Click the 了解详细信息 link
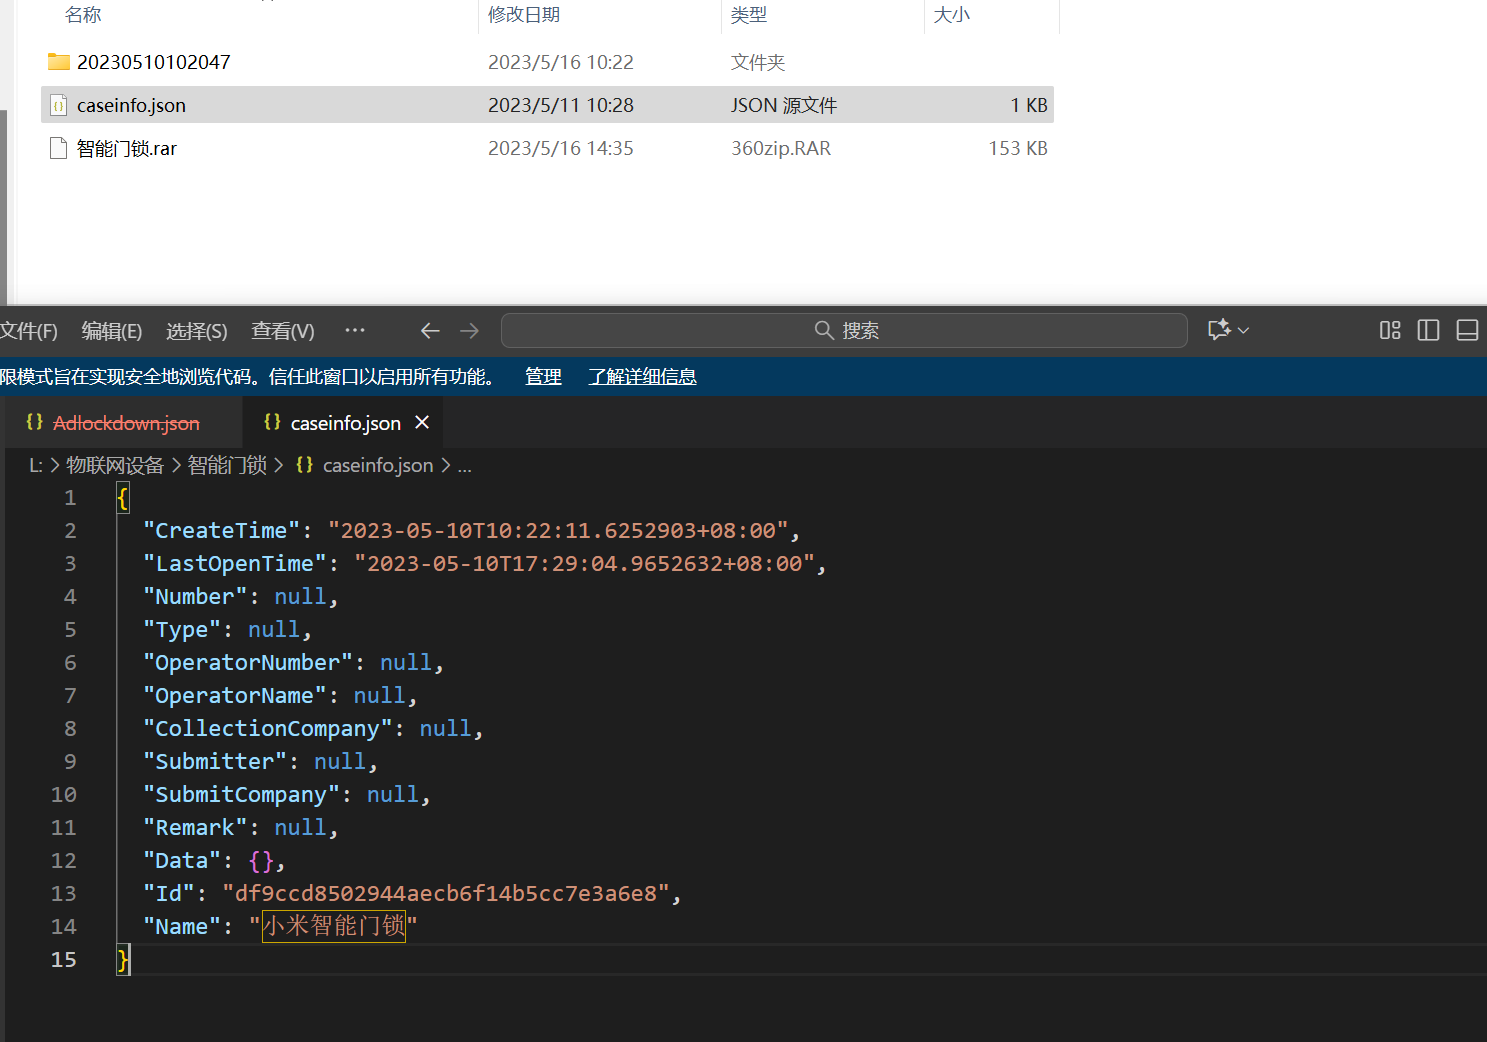 tap(642, 377)
